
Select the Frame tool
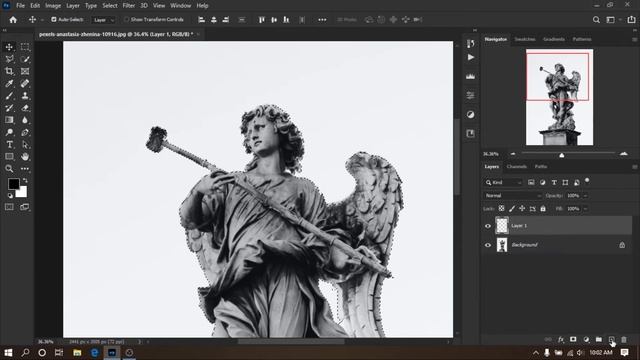(25, 71)
